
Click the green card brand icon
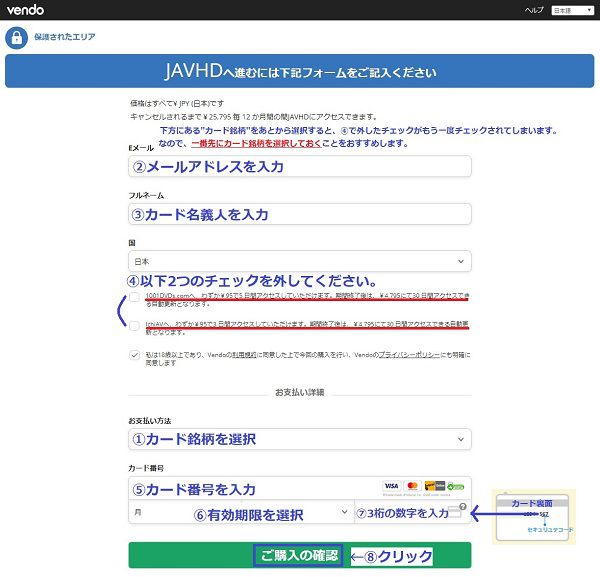[455, 486]
